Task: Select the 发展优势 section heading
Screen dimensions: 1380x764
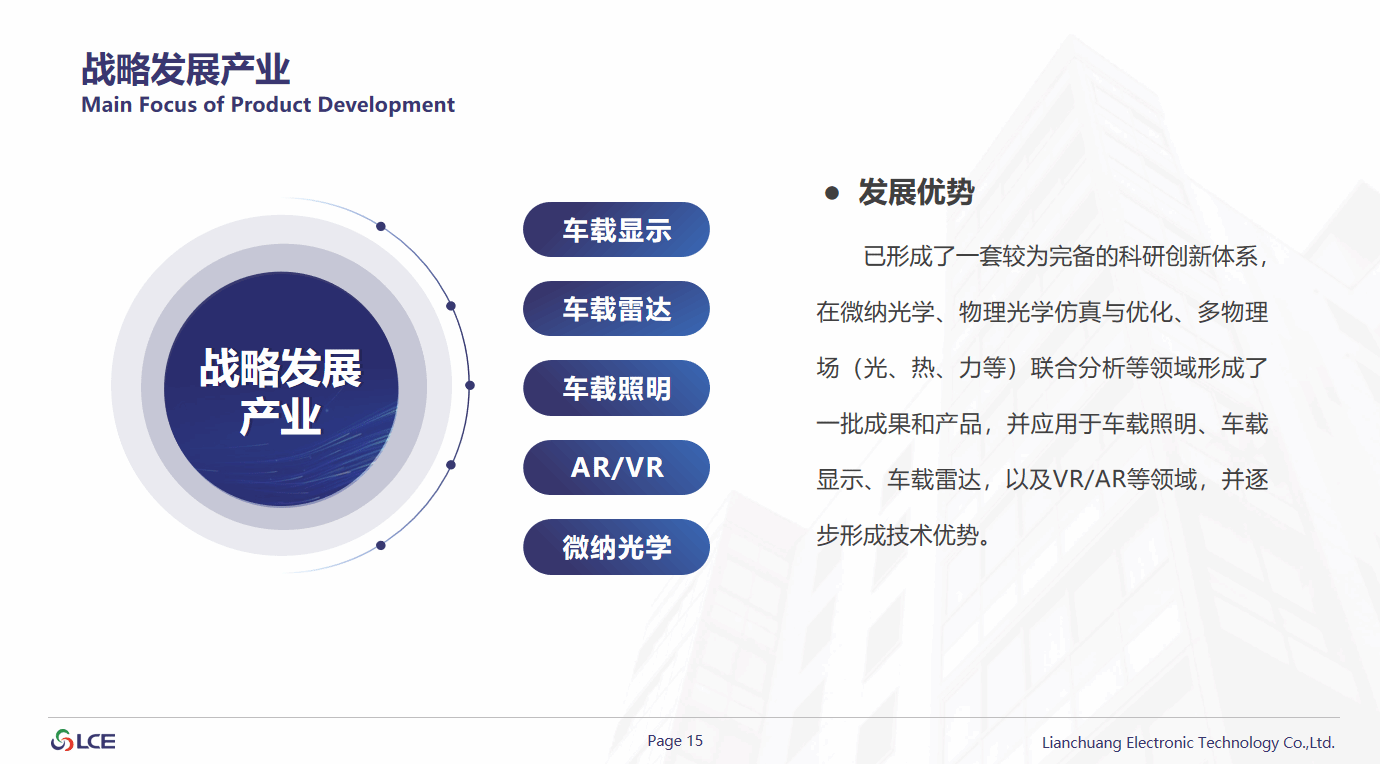Action: (x=915, y=193)
